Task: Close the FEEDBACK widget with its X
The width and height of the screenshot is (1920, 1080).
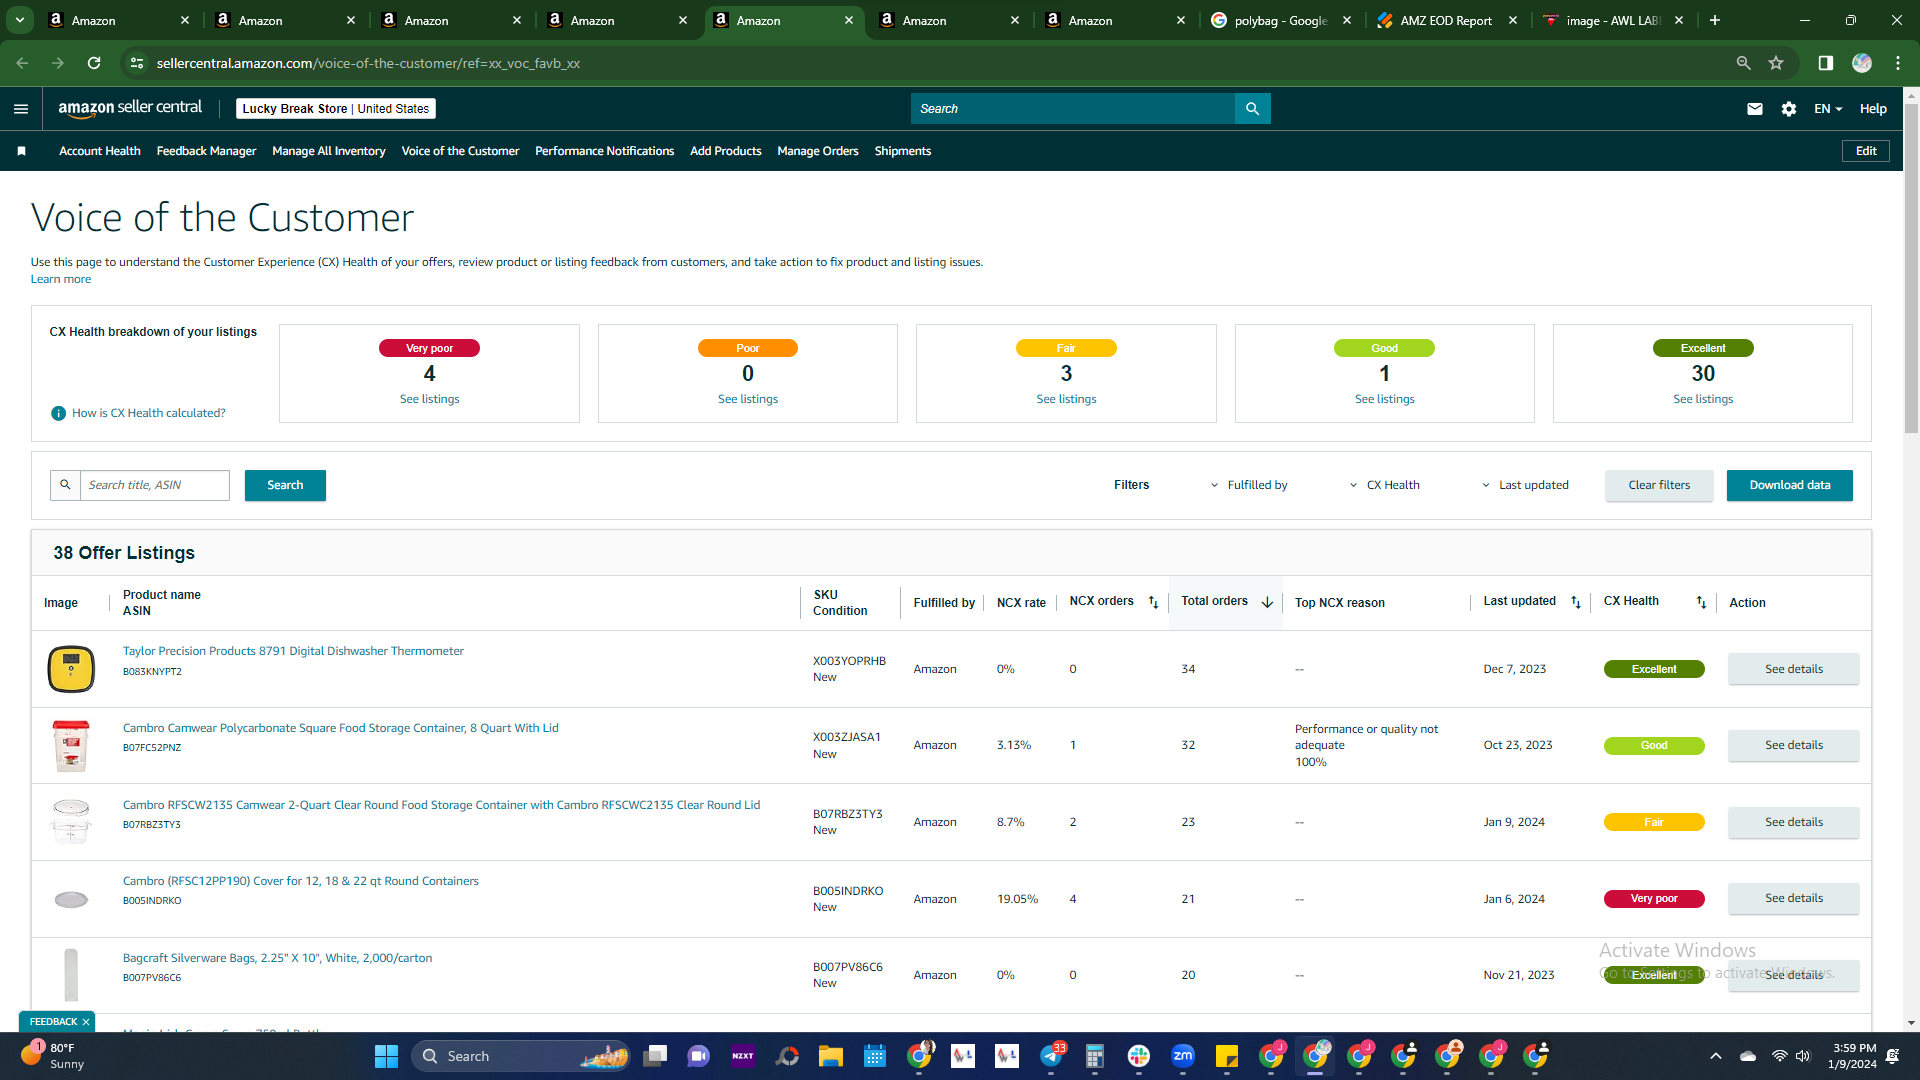Action: (86, 1022)
